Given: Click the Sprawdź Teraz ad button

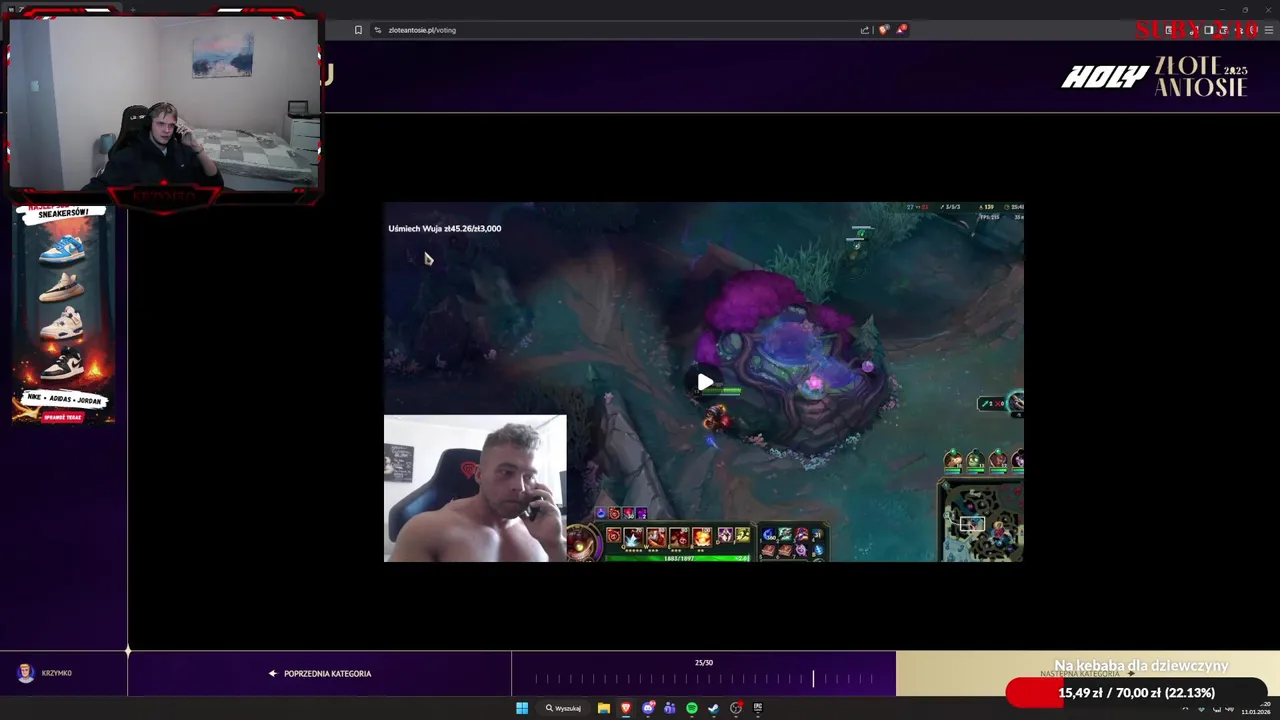Looking at the screenshot, I should coord(62,417).
